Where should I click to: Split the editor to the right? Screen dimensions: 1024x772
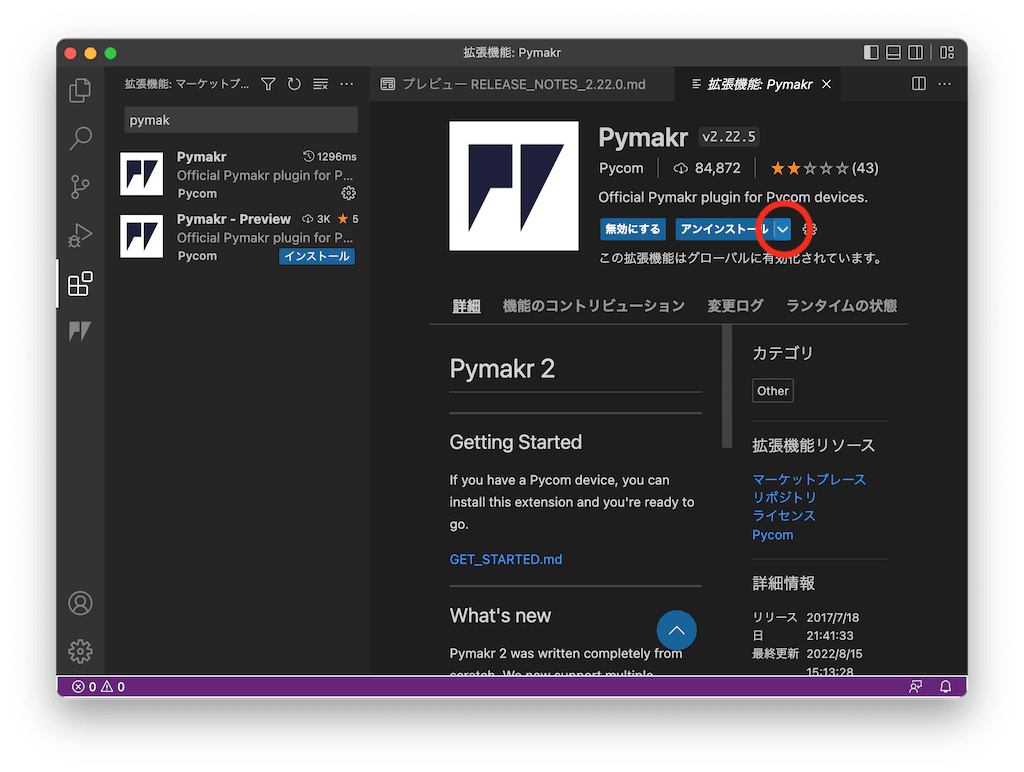pyautogui.click(x=919, y=84)
